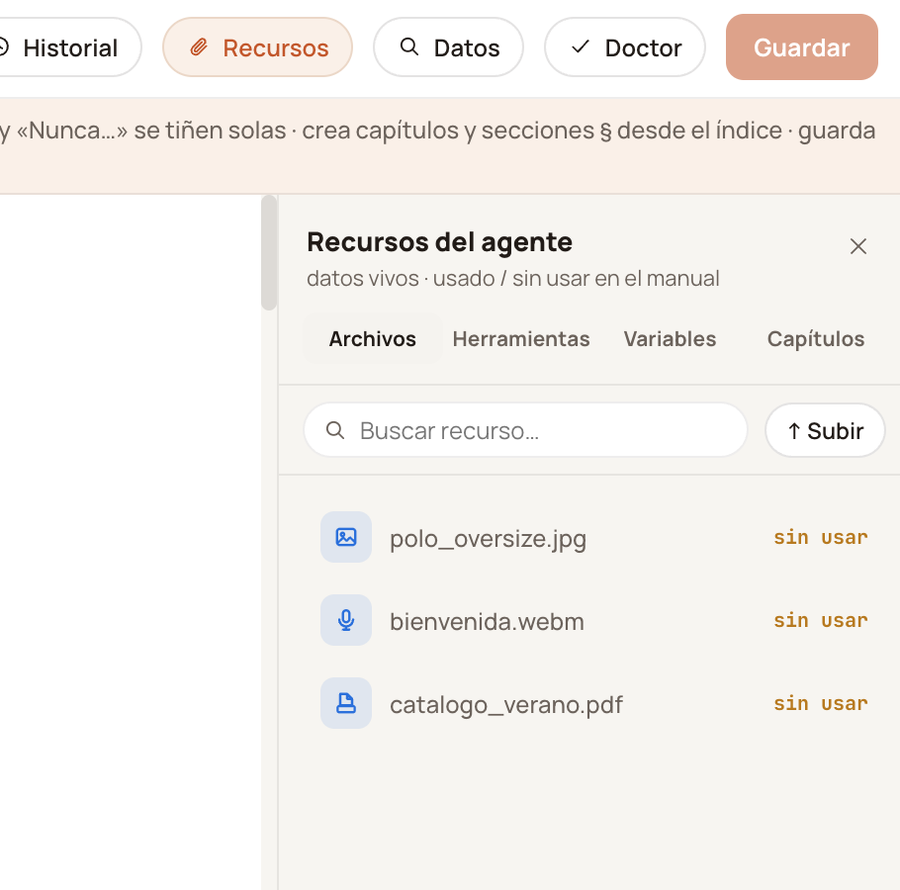
Task: Switch to the Variables tab
Action: point(670,339)
